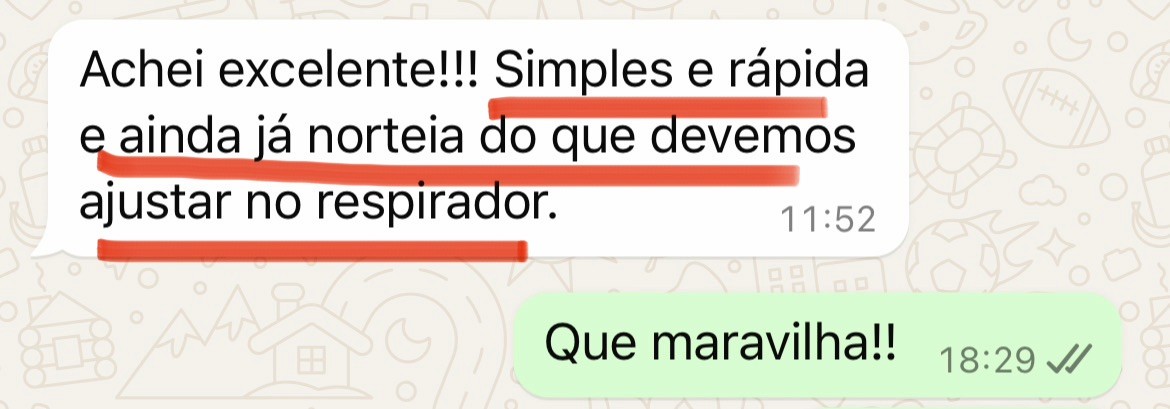Click the 18:29 timestamp
Image resolution: width=1170 pixels, height=409 pixels.
[x=987, y=360]
